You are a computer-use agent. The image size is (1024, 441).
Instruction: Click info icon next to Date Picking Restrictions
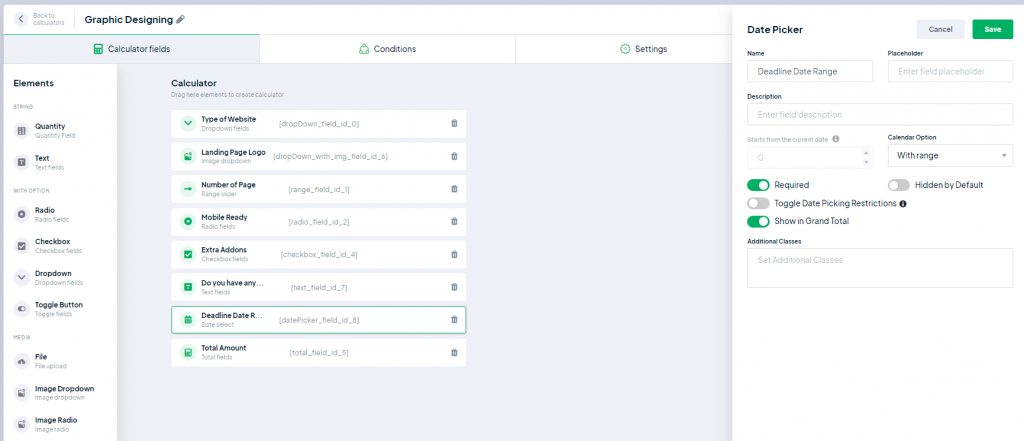point(903,204)
